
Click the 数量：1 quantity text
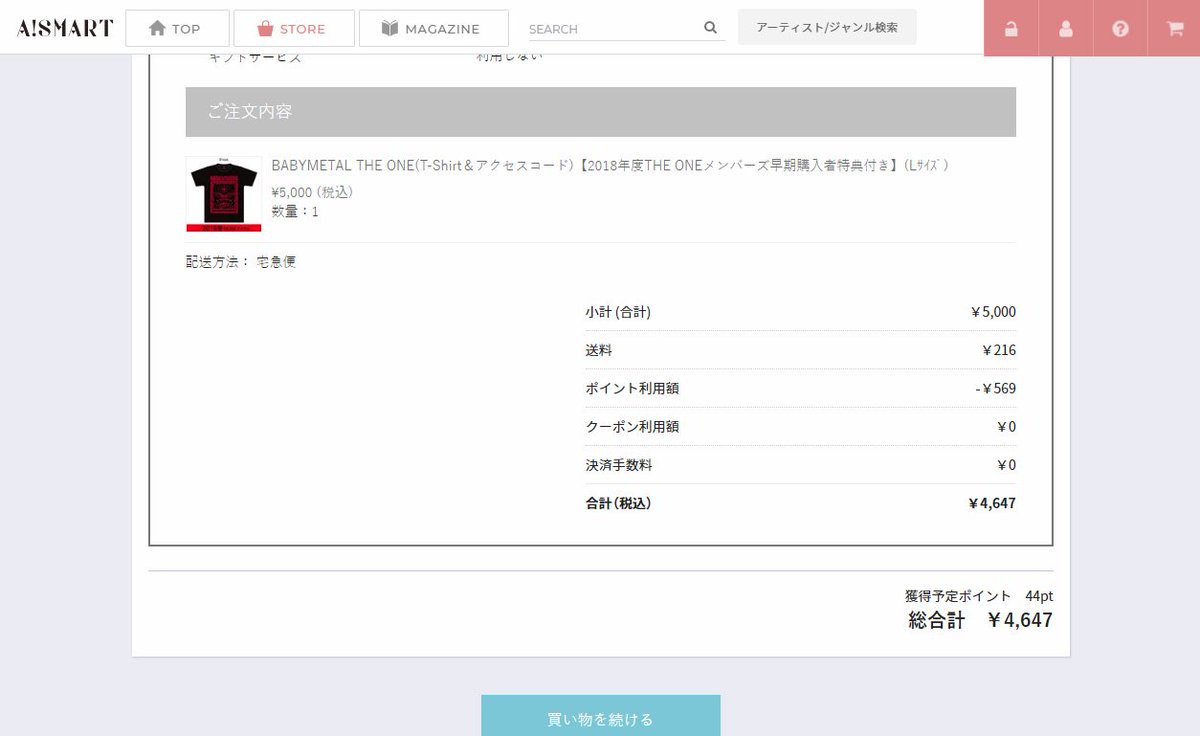[295, 212]
